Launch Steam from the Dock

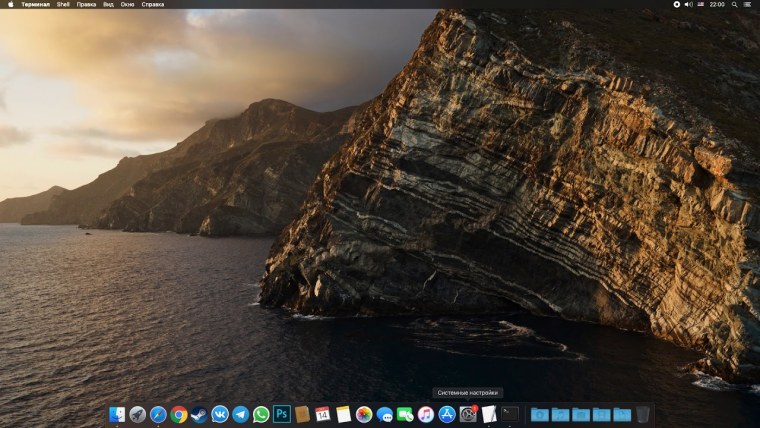(199, 414)
